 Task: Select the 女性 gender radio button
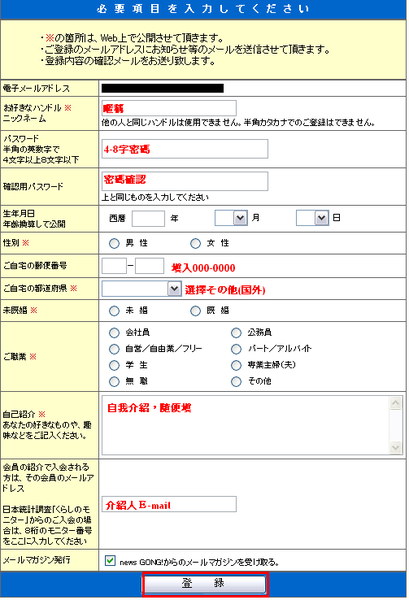click(x=196, y=243)
